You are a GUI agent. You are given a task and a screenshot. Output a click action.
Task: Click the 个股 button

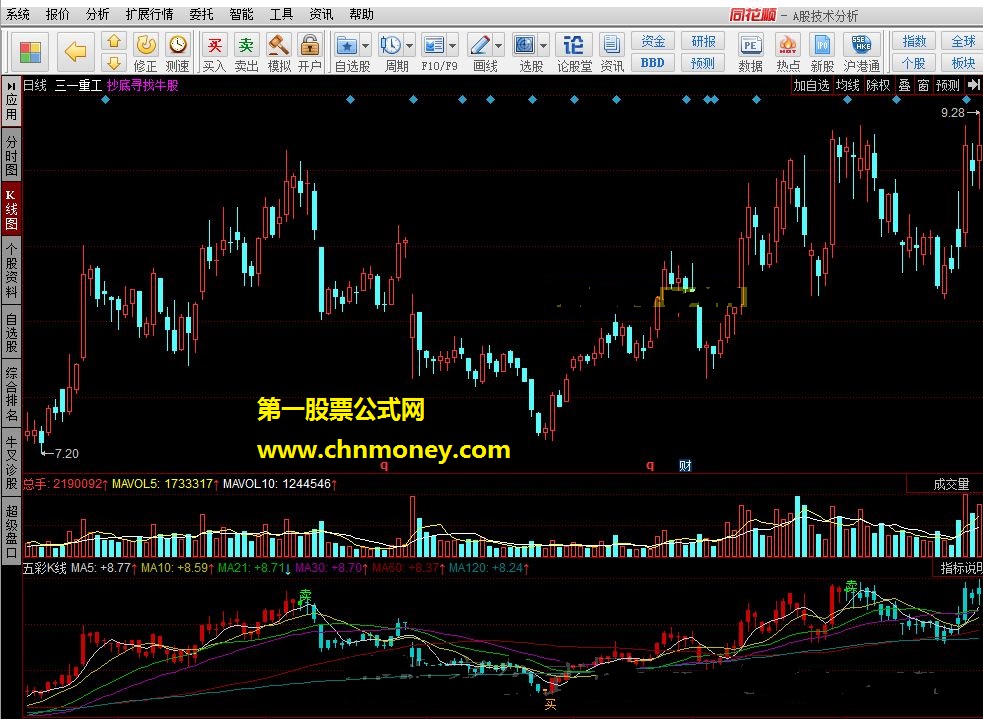pos(914,63)
